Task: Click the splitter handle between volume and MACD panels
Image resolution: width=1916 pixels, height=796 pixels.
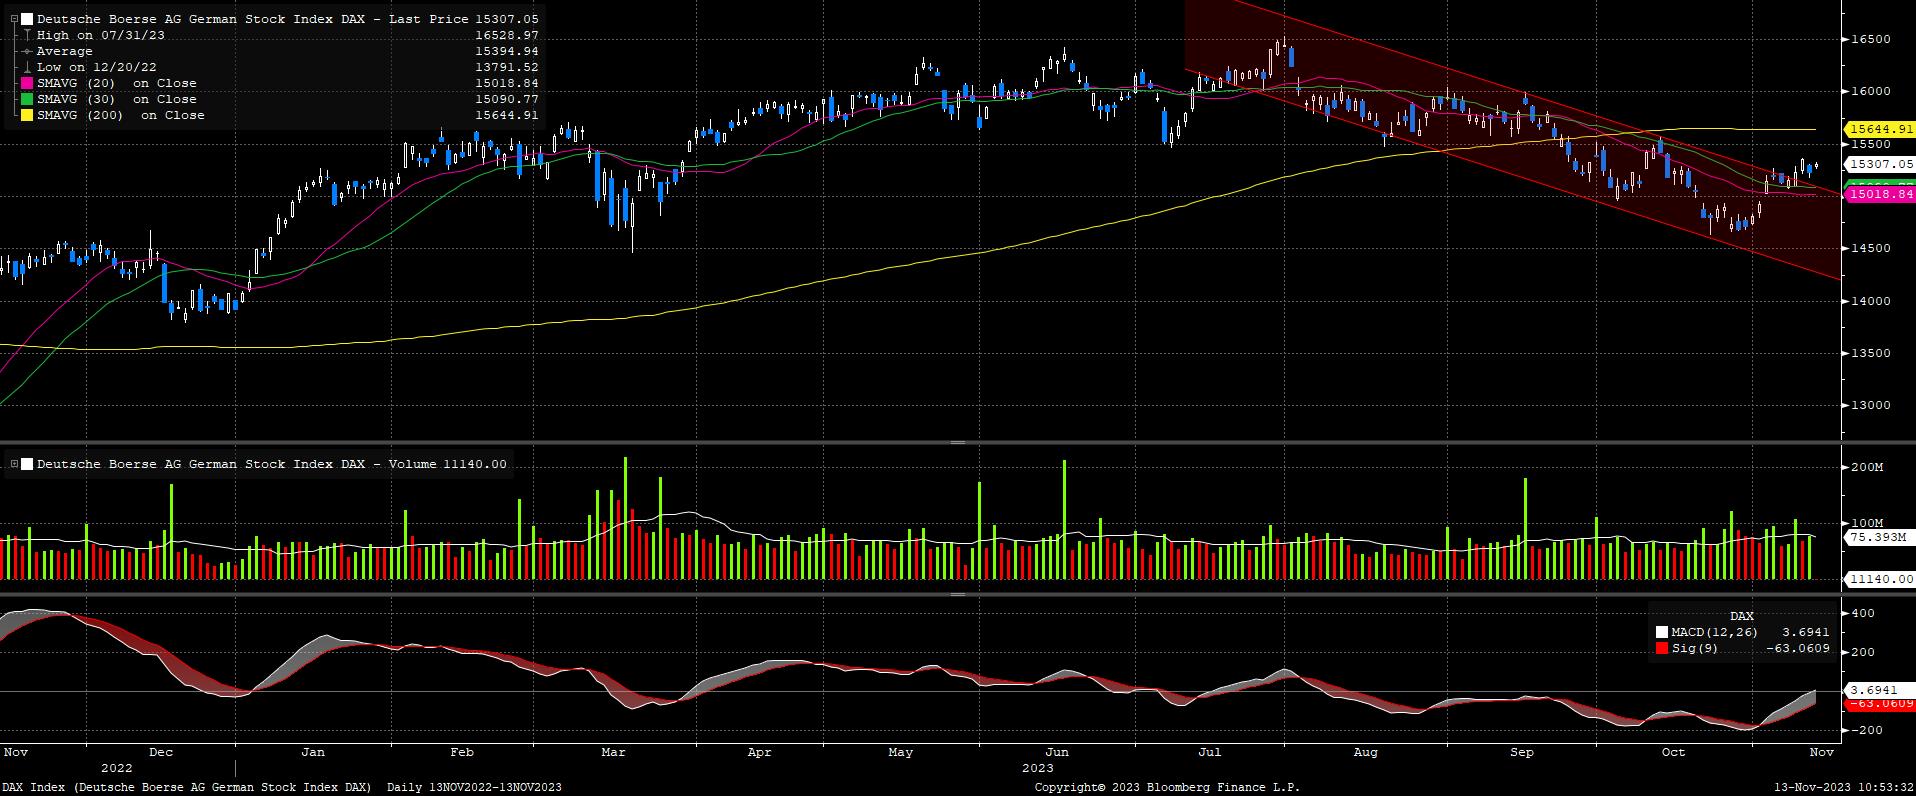Action: [x=957, y=594]
